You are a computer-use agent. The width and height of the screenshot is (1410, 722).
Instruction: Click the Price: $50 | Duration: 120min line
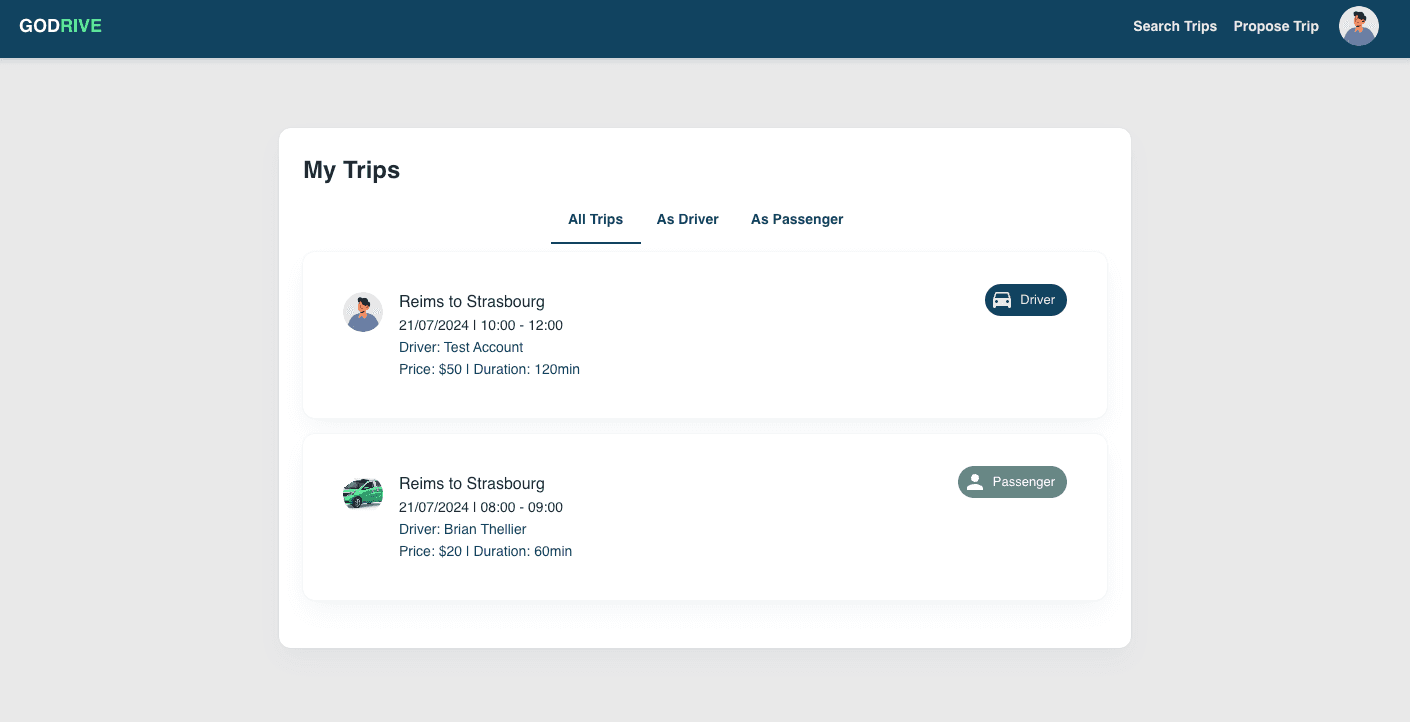[489, 370]
